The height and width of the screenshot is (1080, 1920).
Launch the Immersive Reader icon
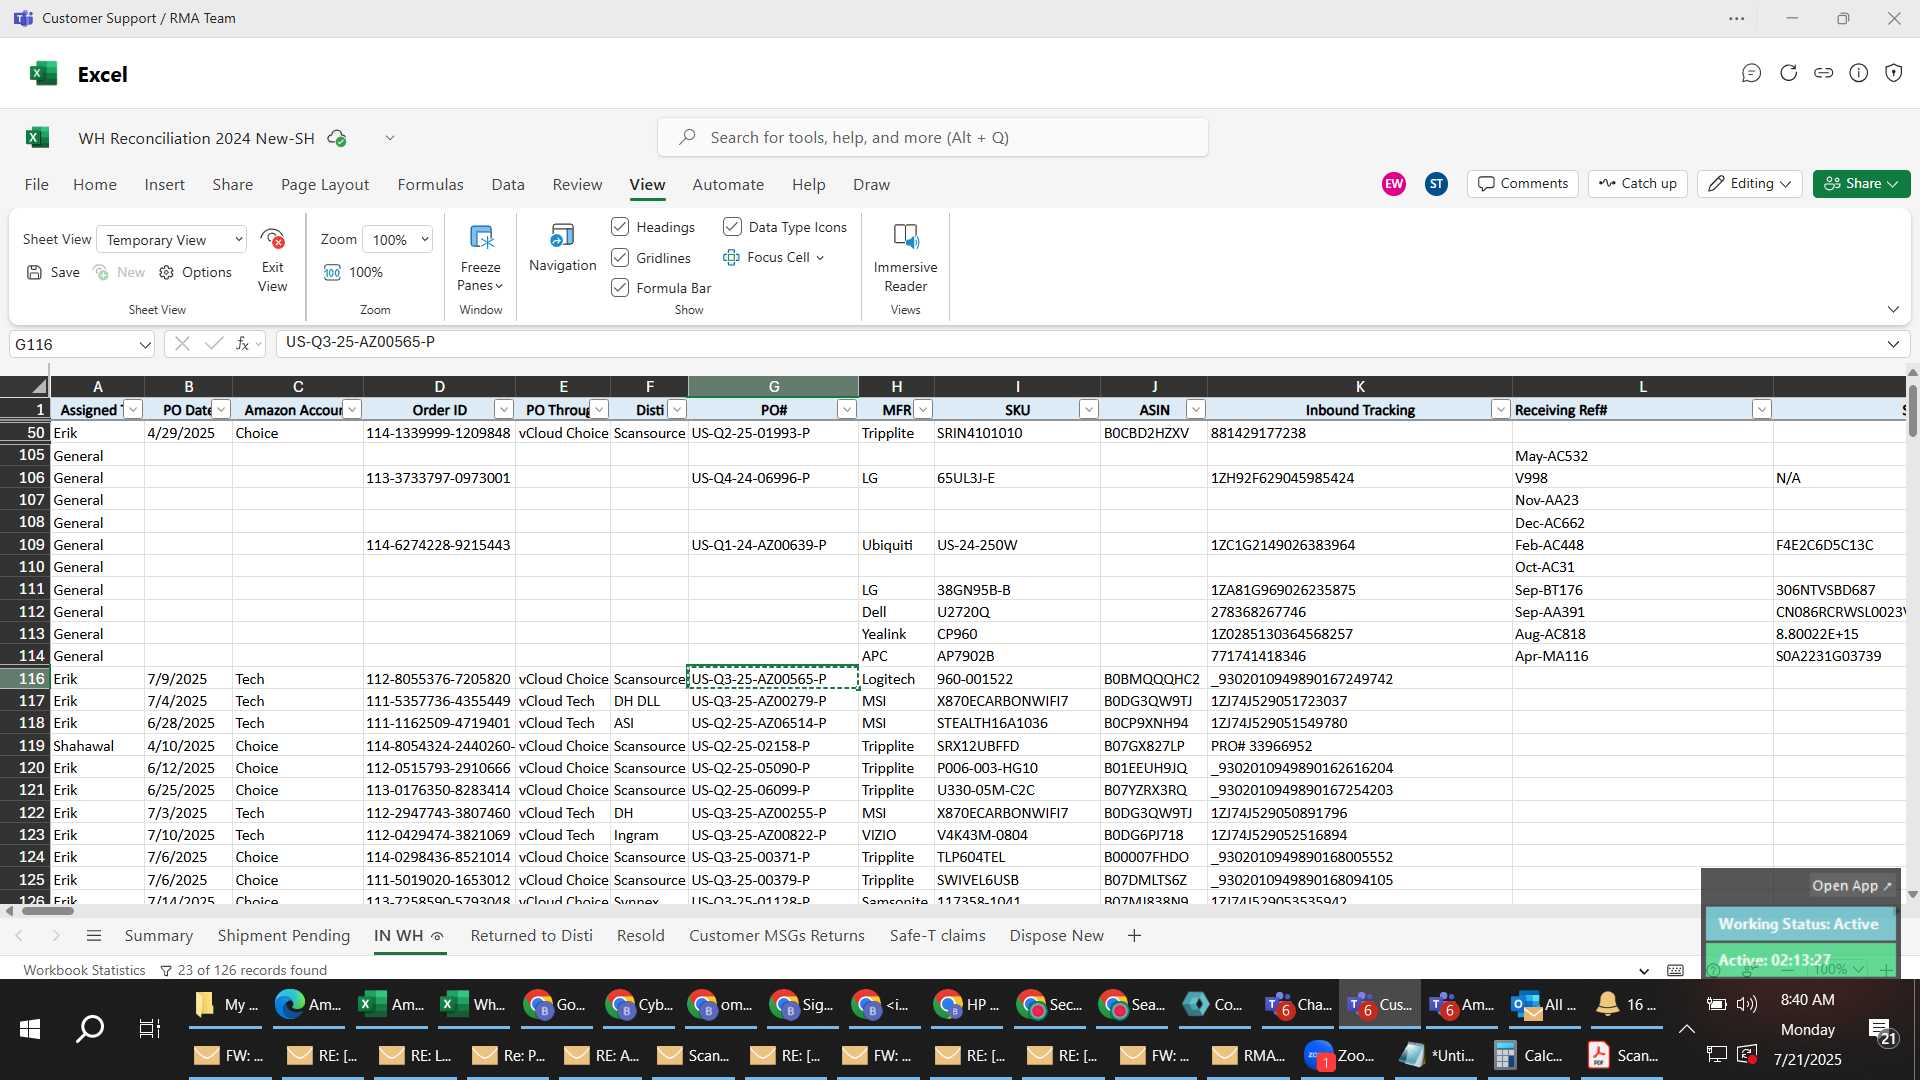click(905, 237)
